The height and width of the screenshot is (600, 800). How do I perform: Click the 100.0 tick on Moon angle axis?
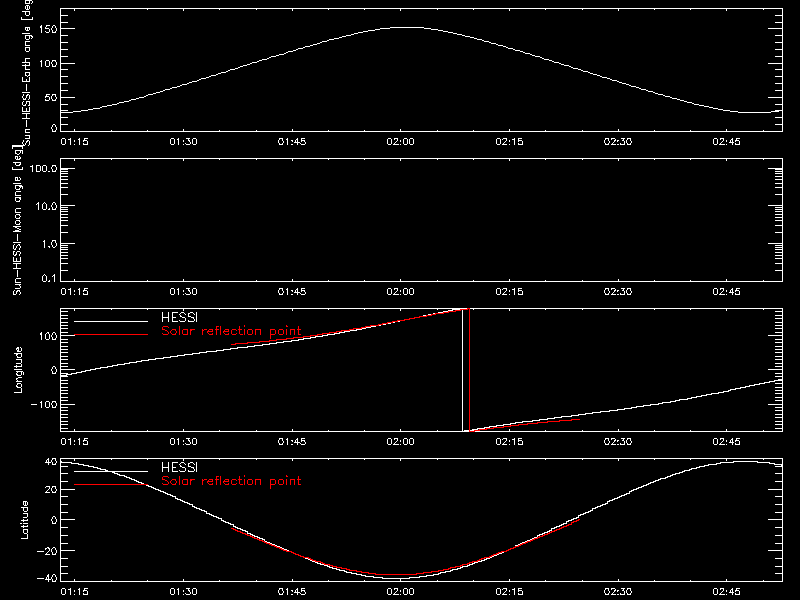click(43, 169)
